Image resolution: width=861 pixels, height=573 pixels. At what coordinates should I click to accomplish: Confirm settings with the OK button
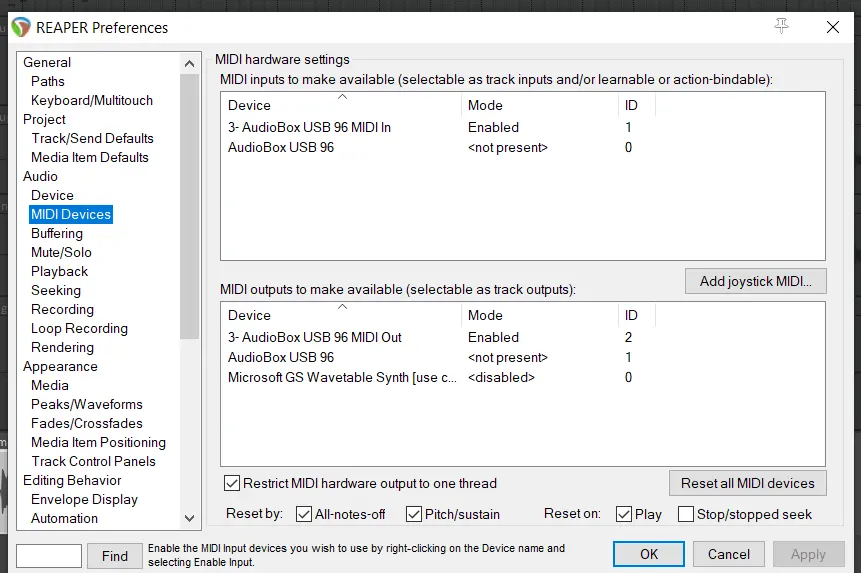(649, 554)
